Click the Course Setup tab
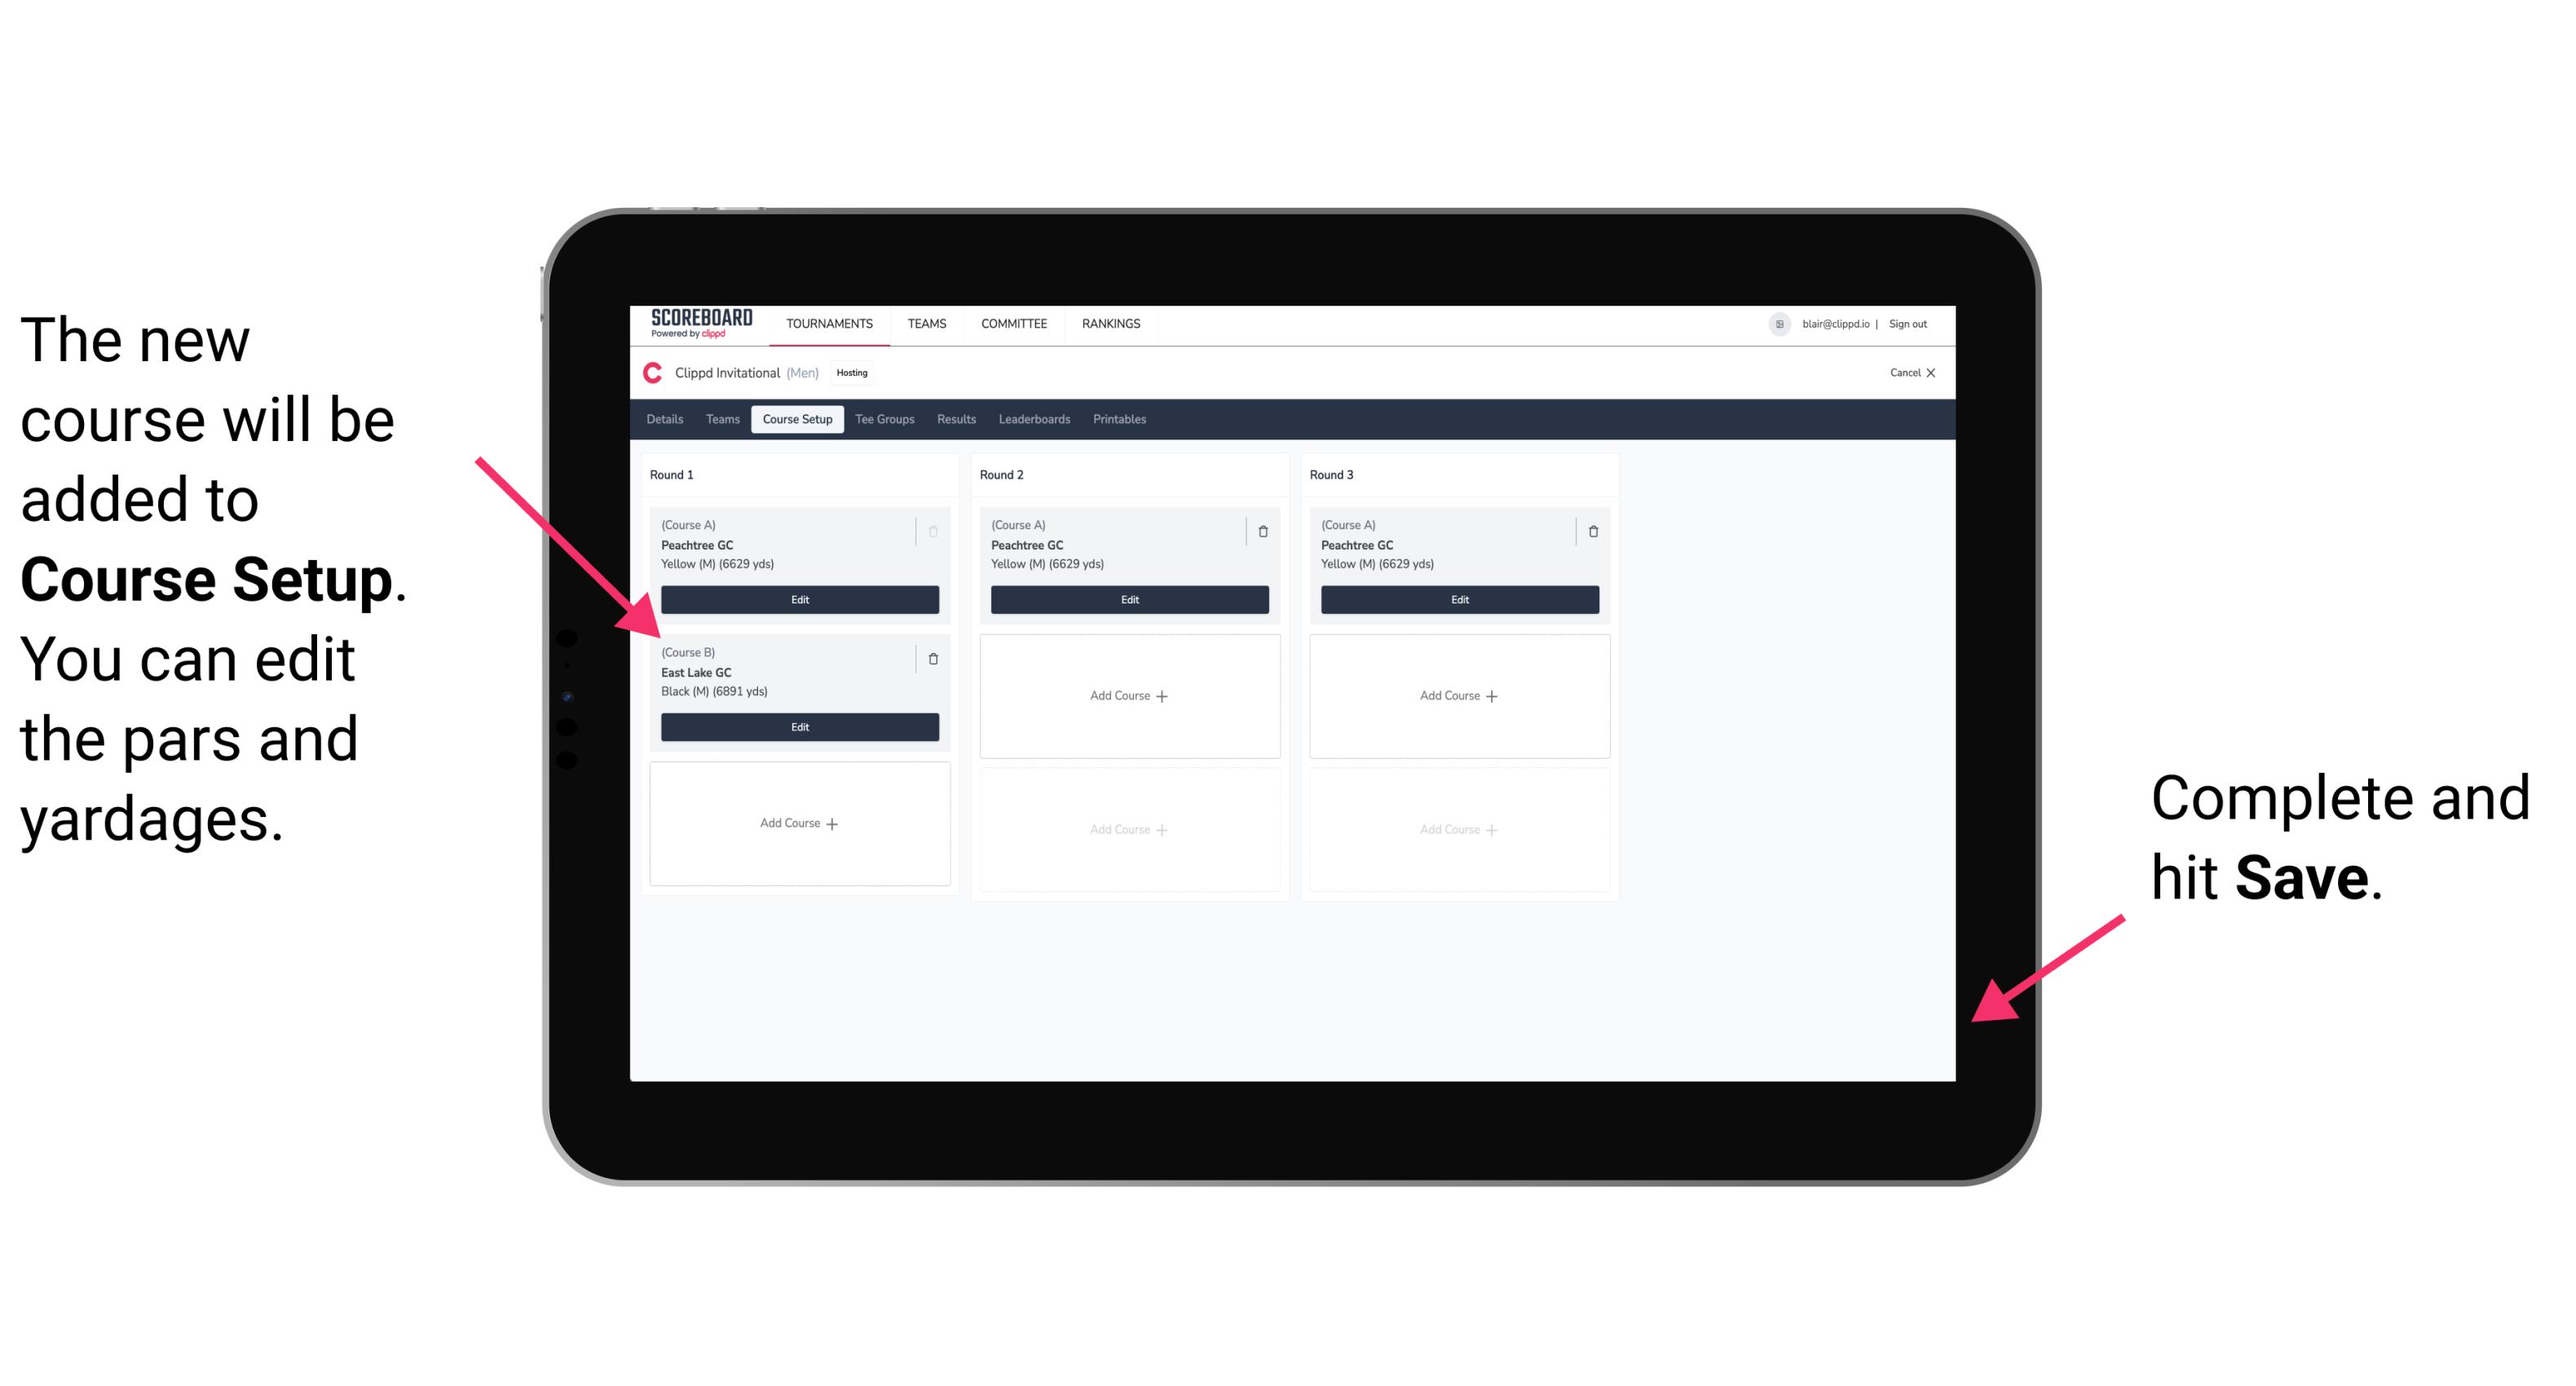The height and width of the screenshot is (1386, 2576). pyautogui.click(x=796, y=420)
